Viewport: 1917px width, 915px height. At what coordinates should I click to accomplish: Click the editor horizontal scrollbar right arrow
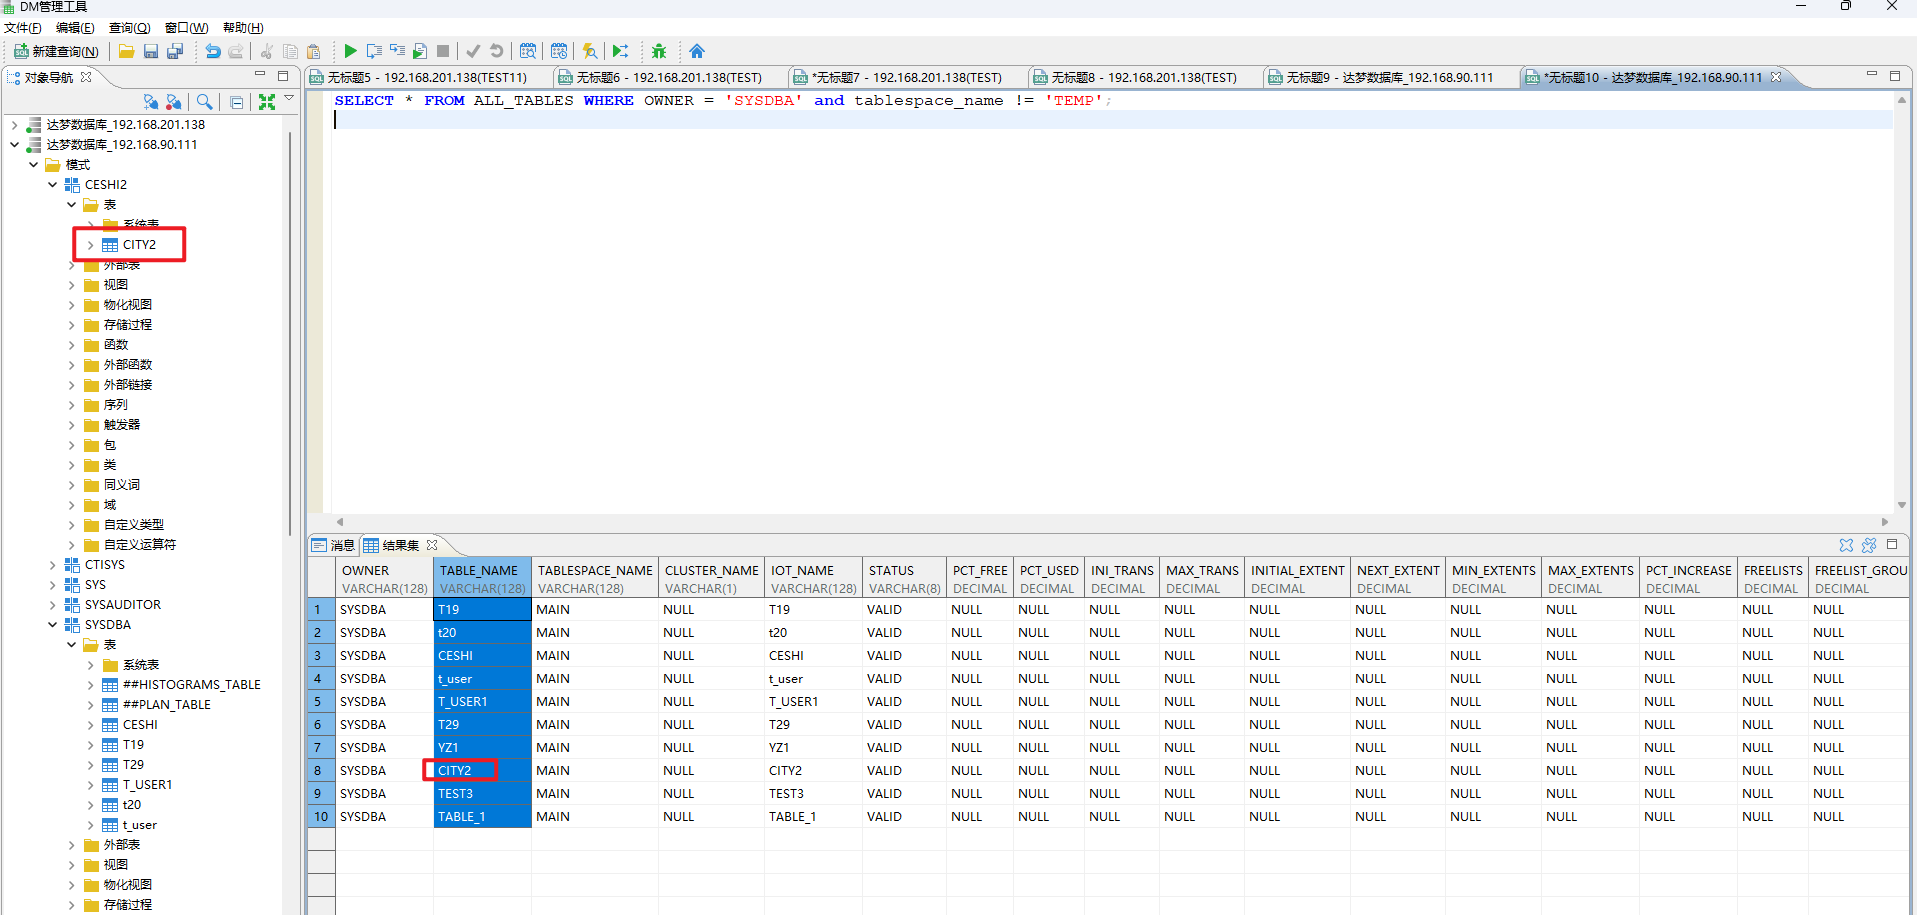[1885, 522]
